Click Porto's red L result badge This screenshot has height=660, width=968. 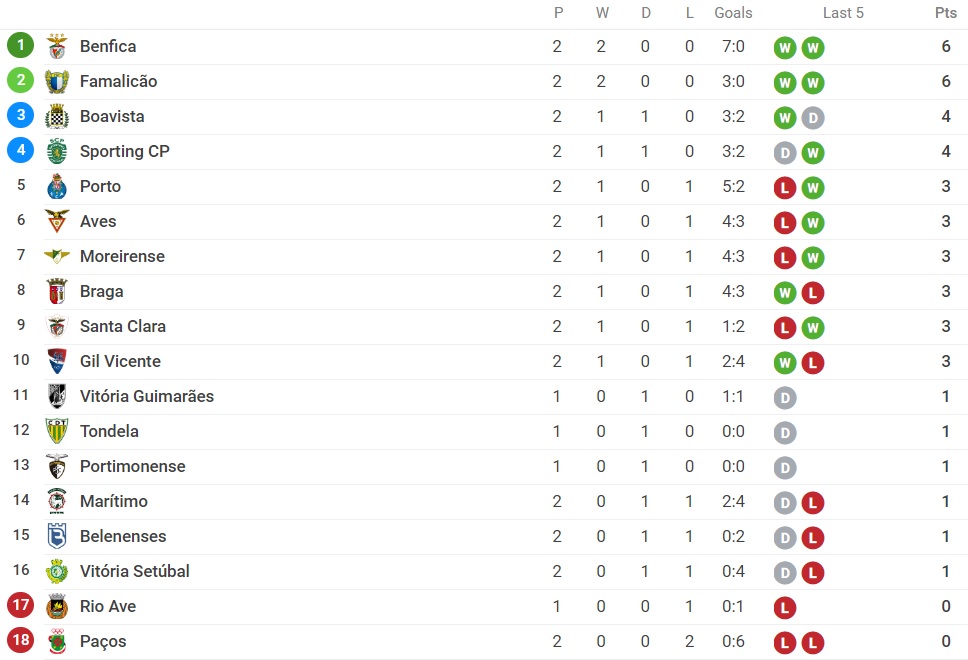click(x=785, y=188)
